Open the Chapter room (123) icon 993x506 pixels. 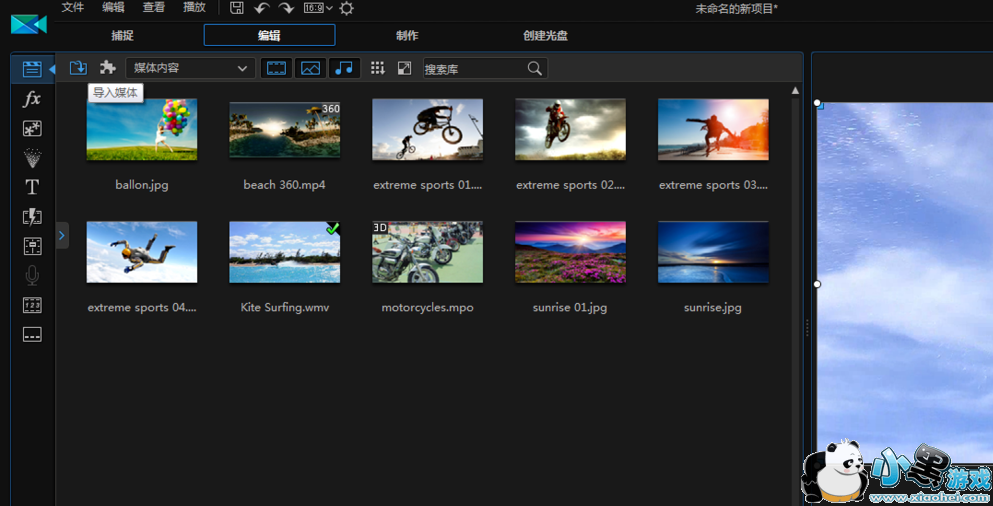coord(32,305)
